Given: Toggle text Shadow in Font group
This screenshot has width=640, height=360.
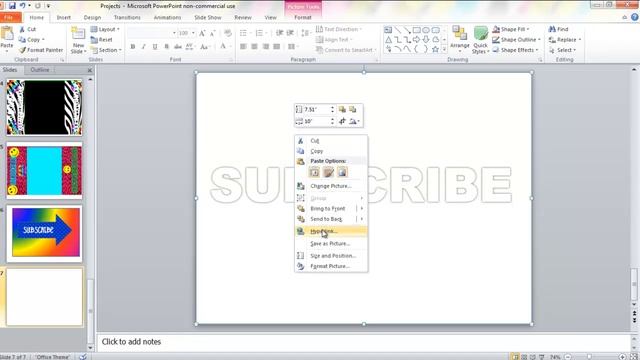Looking at the screenshot, I should [166, 47].
